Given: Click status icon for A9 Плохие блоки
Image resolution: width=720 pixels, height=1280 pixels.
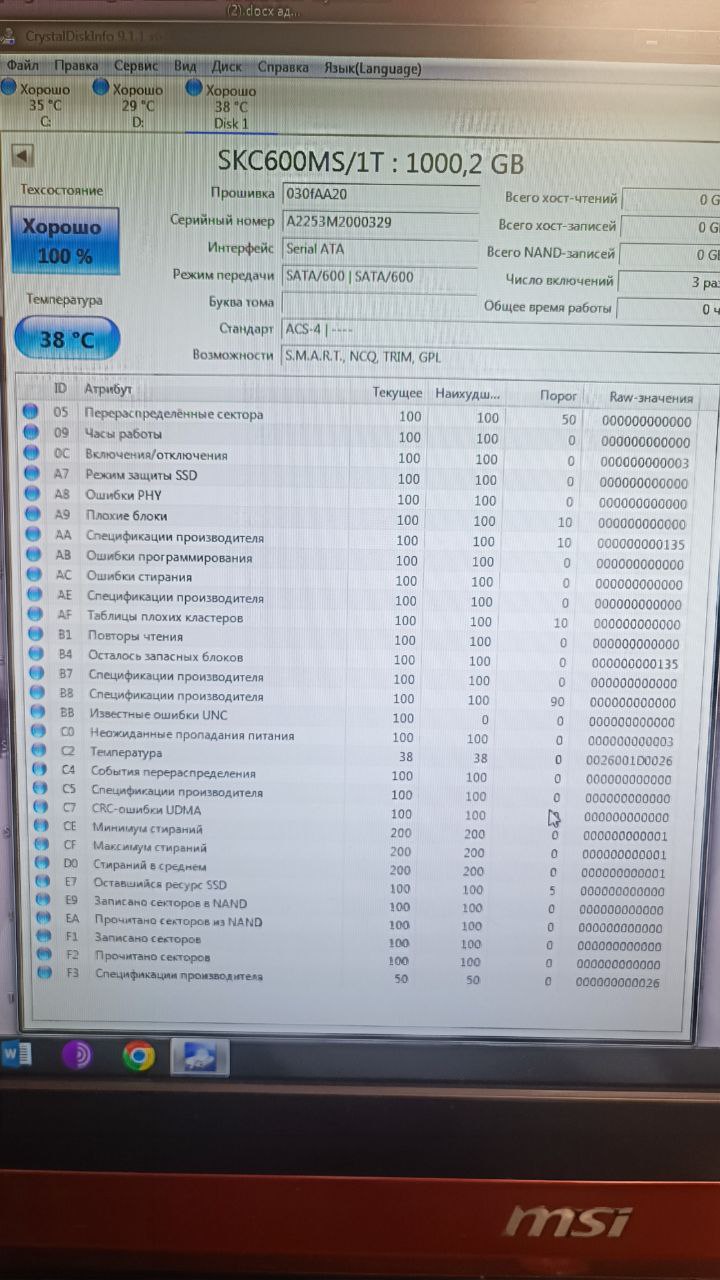Looking at the screenshot, I should (x=32, y=515).
